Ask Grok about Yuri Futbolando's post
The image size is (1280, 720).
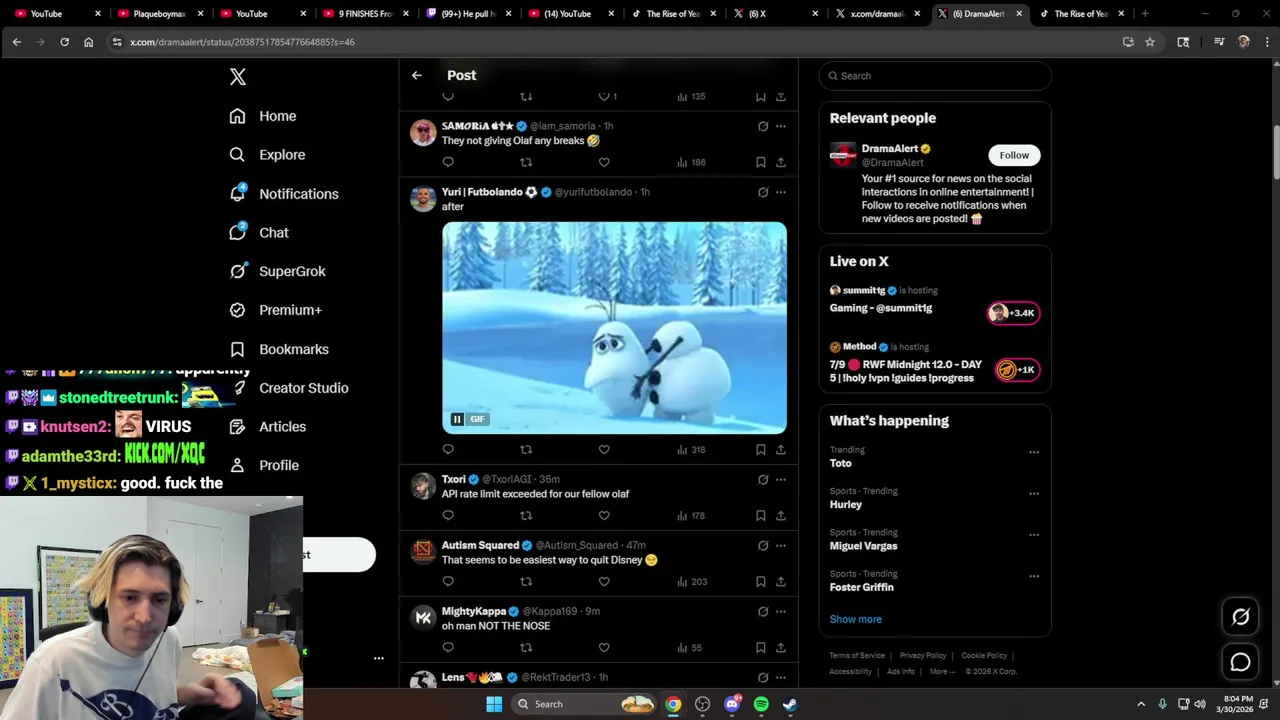763,192
